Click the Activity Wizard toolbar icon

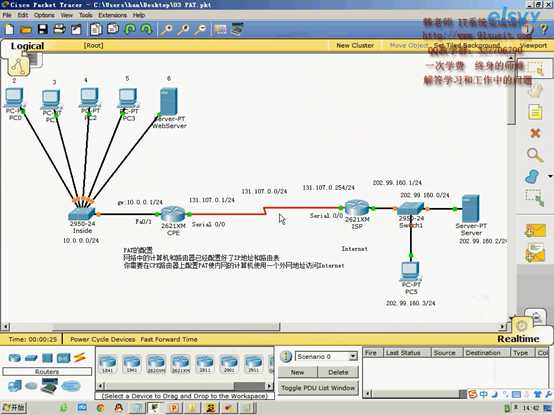tap(76, 29)
